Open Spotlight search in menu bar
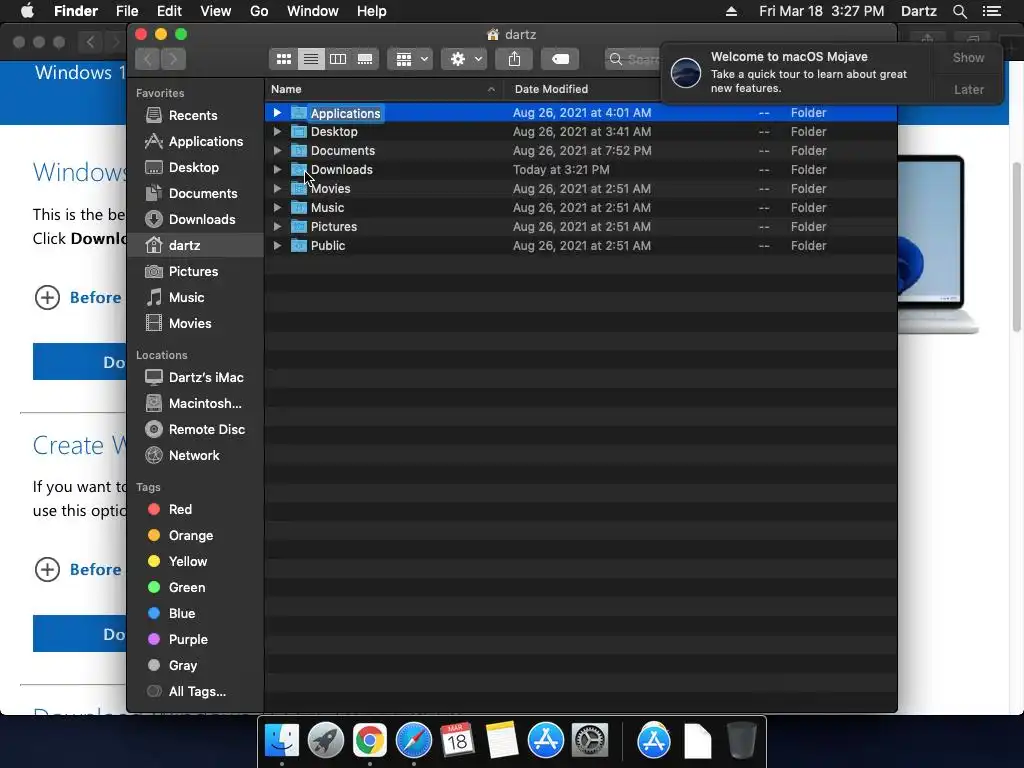The height and width of the screenshot is (768, 1024). [x=959, y=11]
